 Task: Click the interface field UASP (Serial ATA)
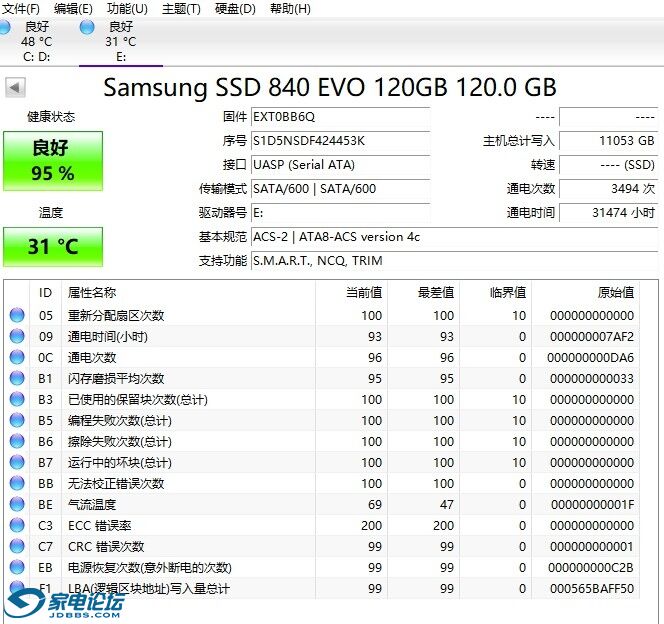click(x=340, y=165)
